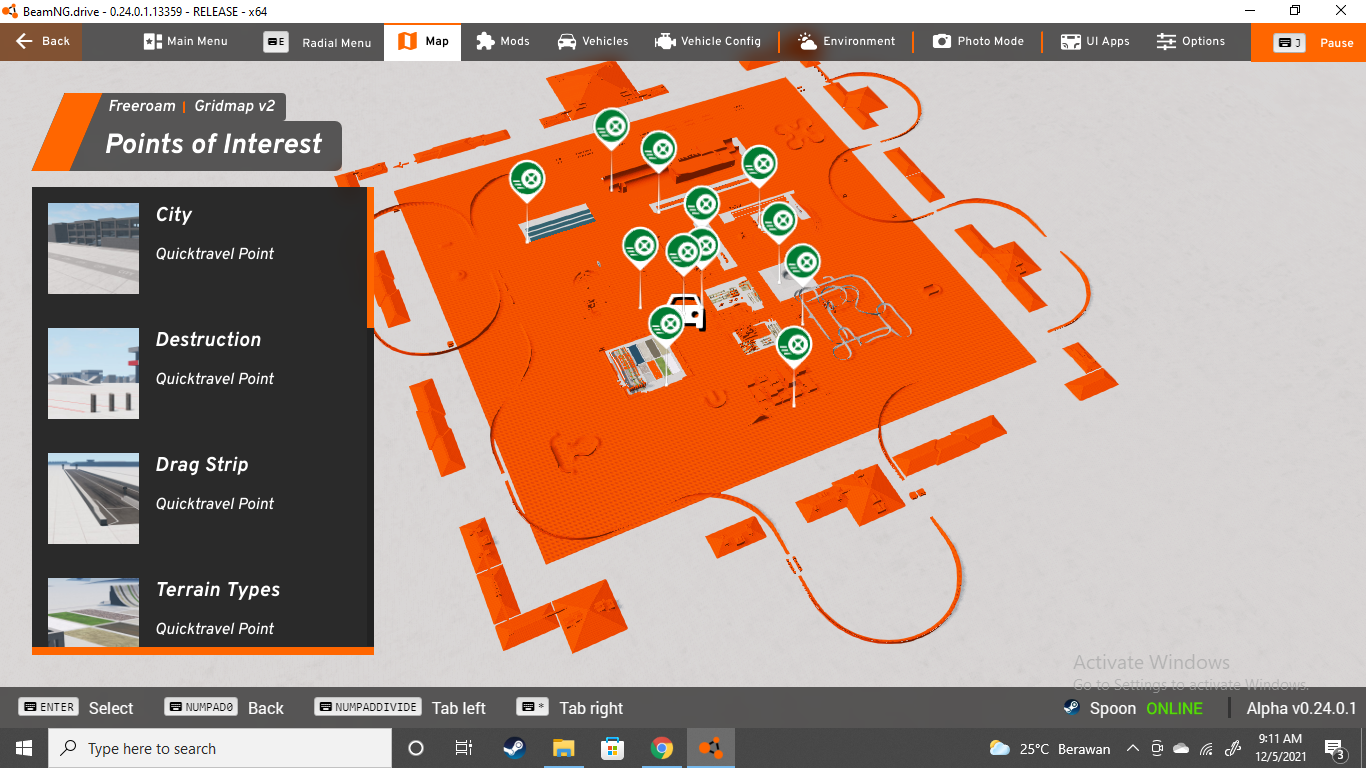Open the Main Menu tab
1366x768 pixels.
[186, 42]
